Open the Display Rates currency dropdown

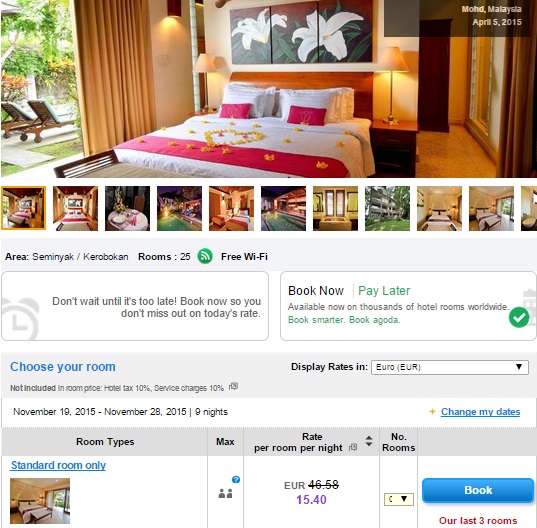pos(450,367)
